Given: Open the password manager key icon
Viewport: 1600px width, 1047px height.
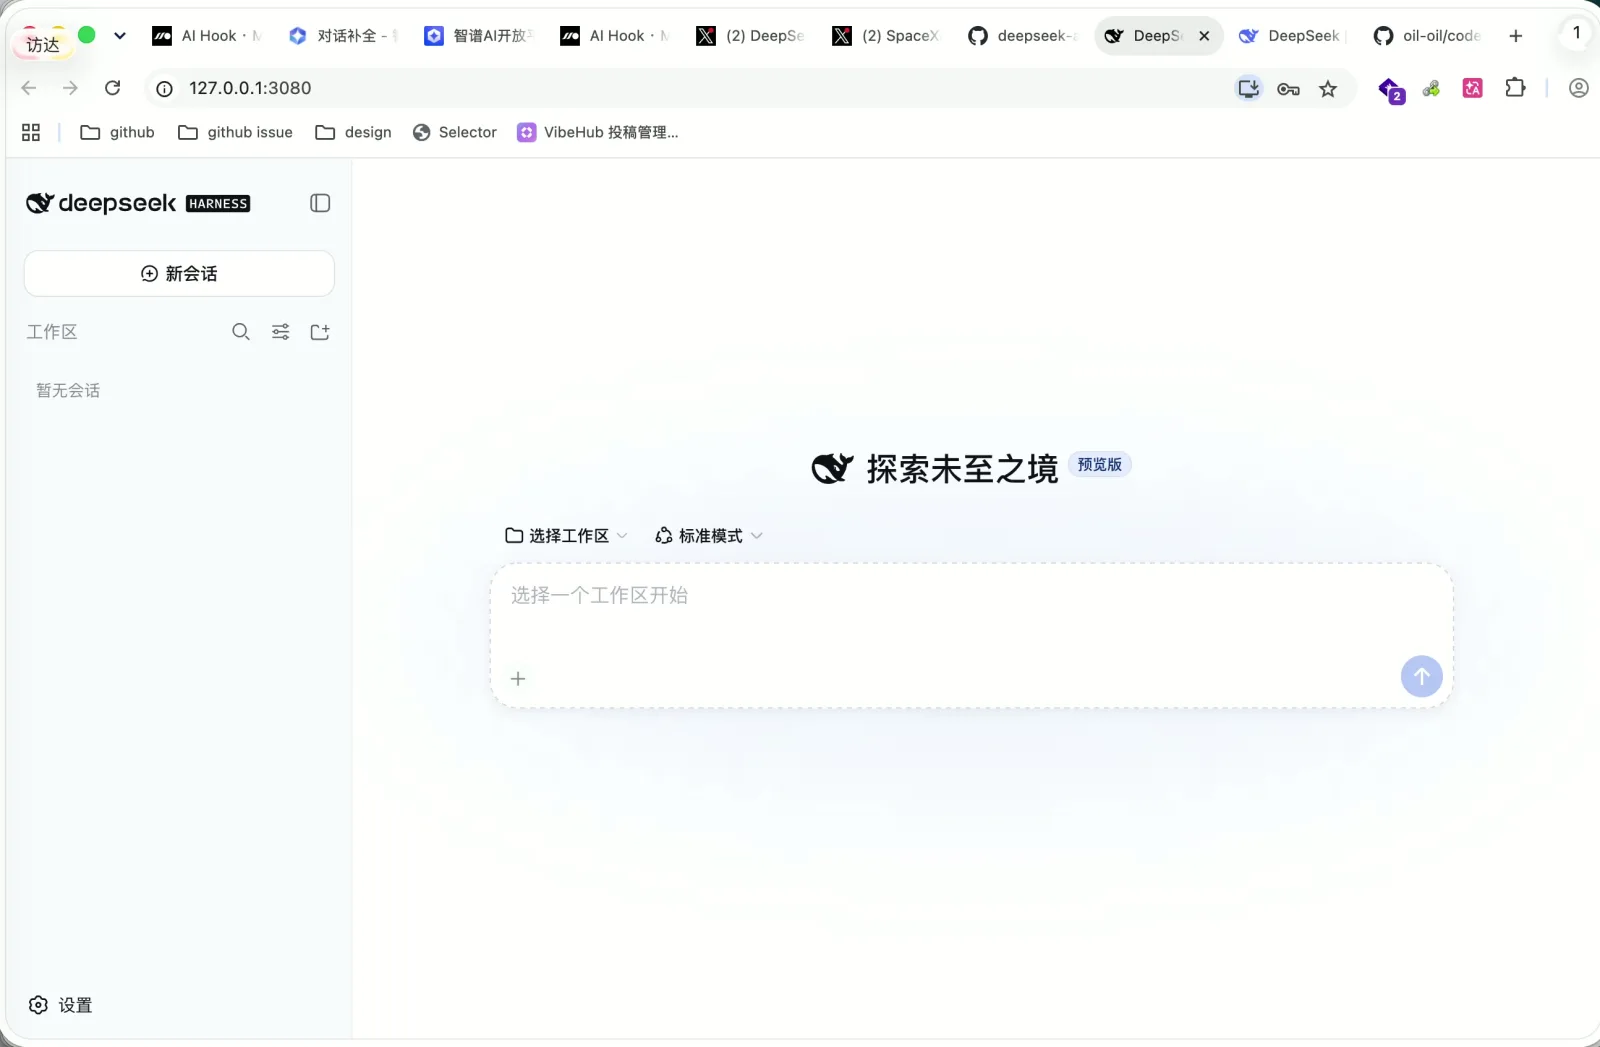Looking at the screenshot, I should tap(1288, 89).
